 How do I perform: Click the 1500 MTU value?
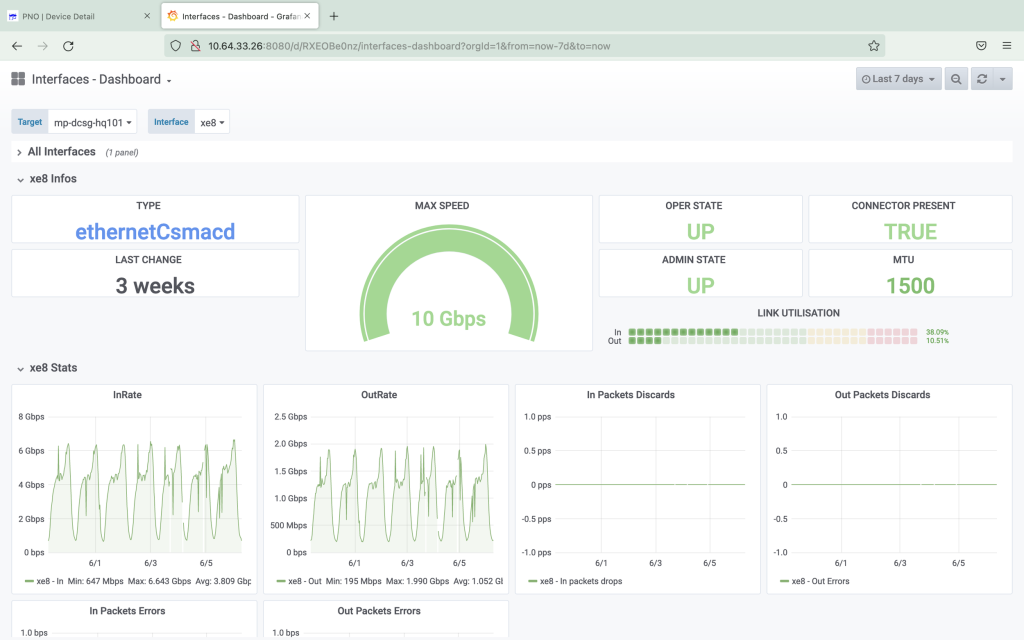coord(910,286)
